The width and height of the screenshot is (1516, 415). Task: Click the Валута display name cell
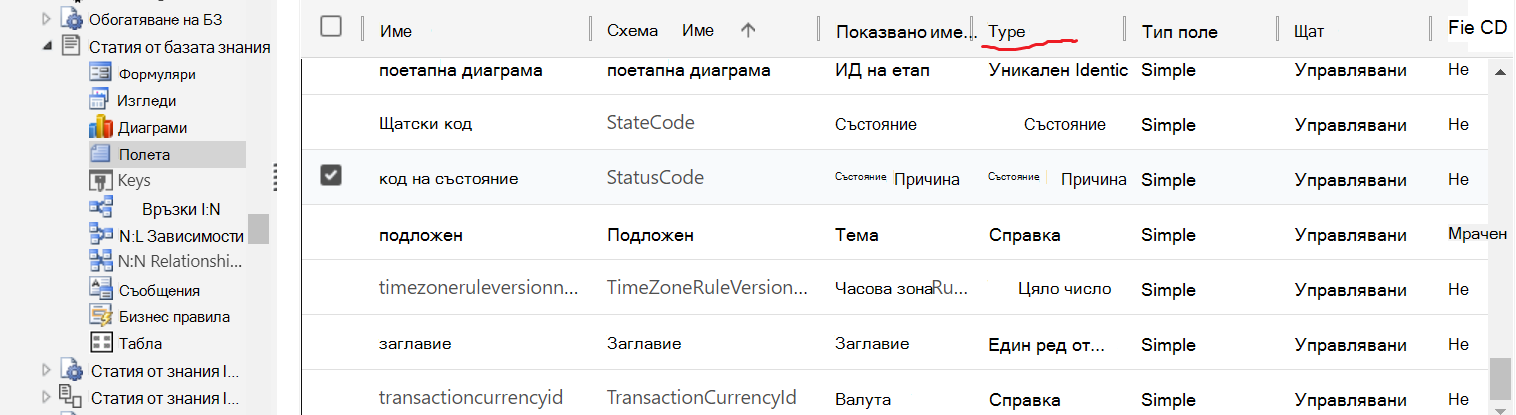click(862, 398)
